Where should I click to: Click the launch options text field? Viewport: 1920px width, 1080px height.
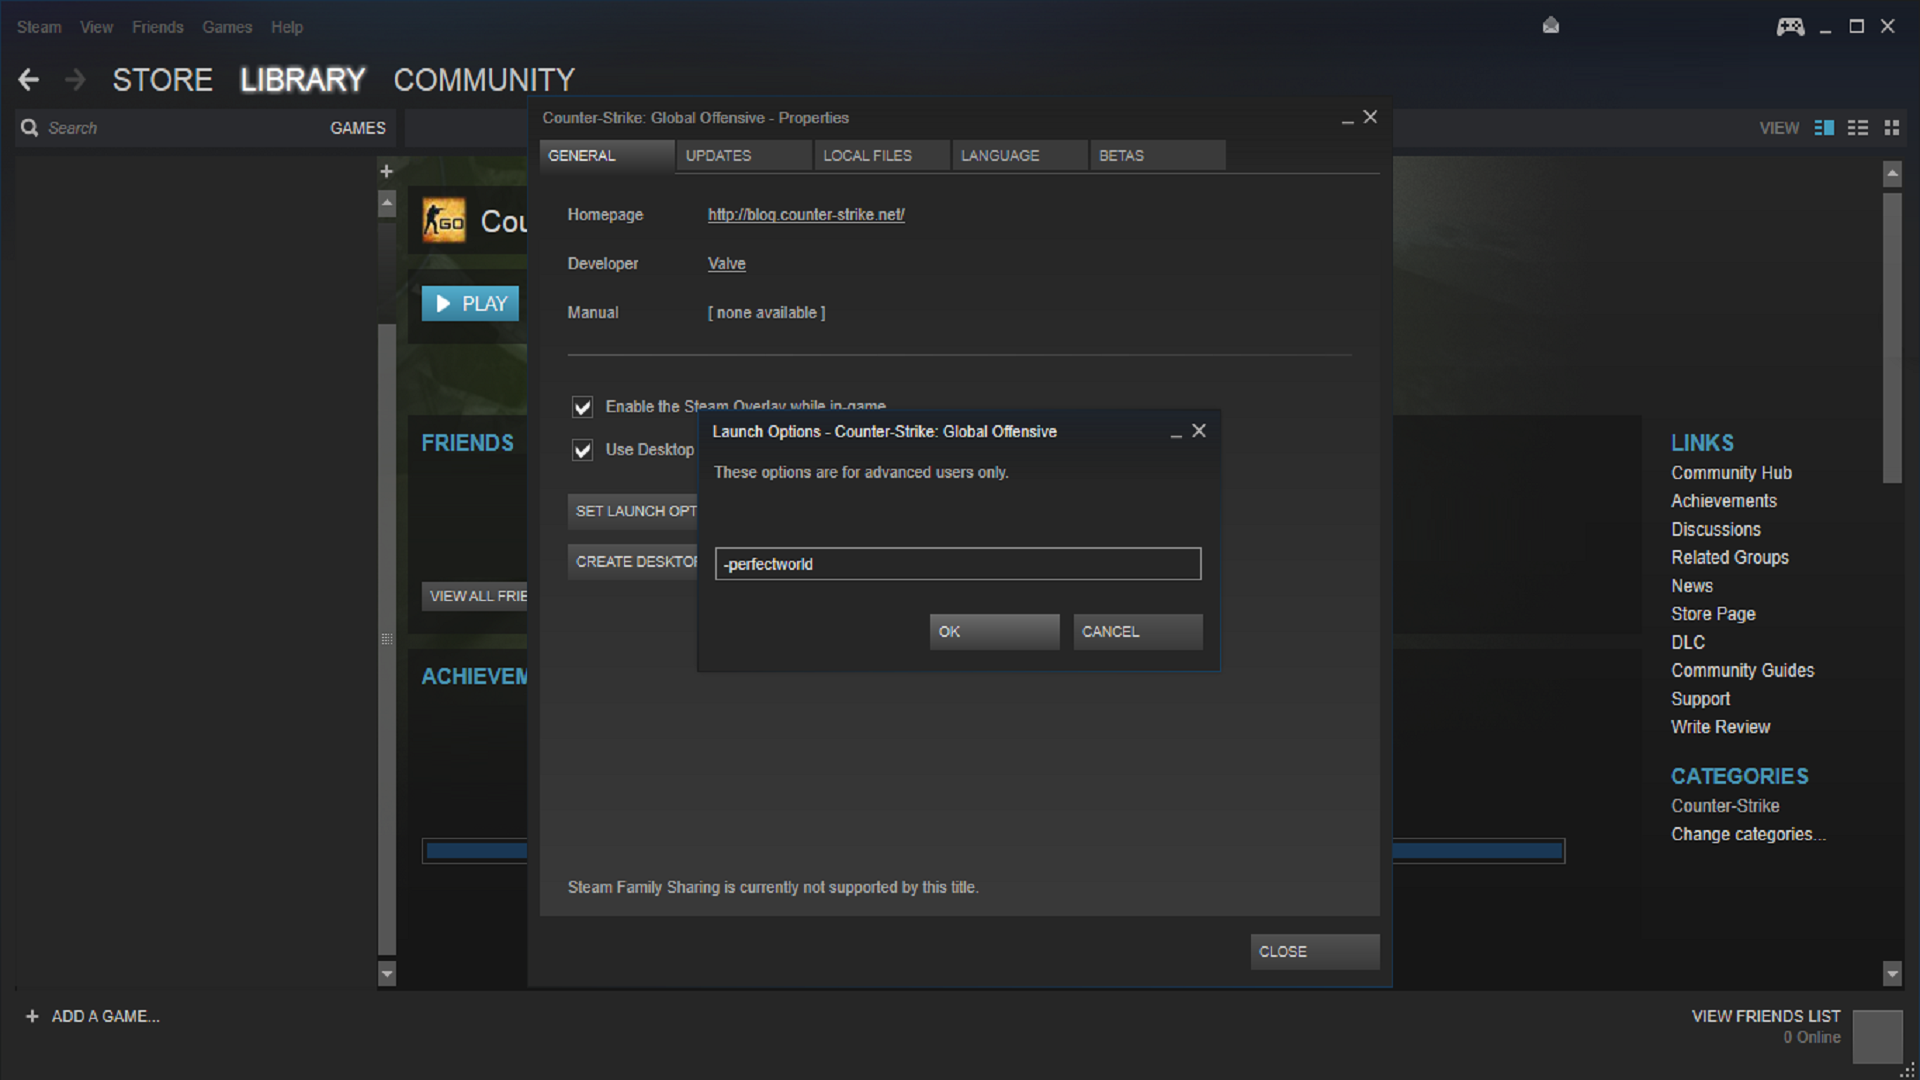click(957, 564)
